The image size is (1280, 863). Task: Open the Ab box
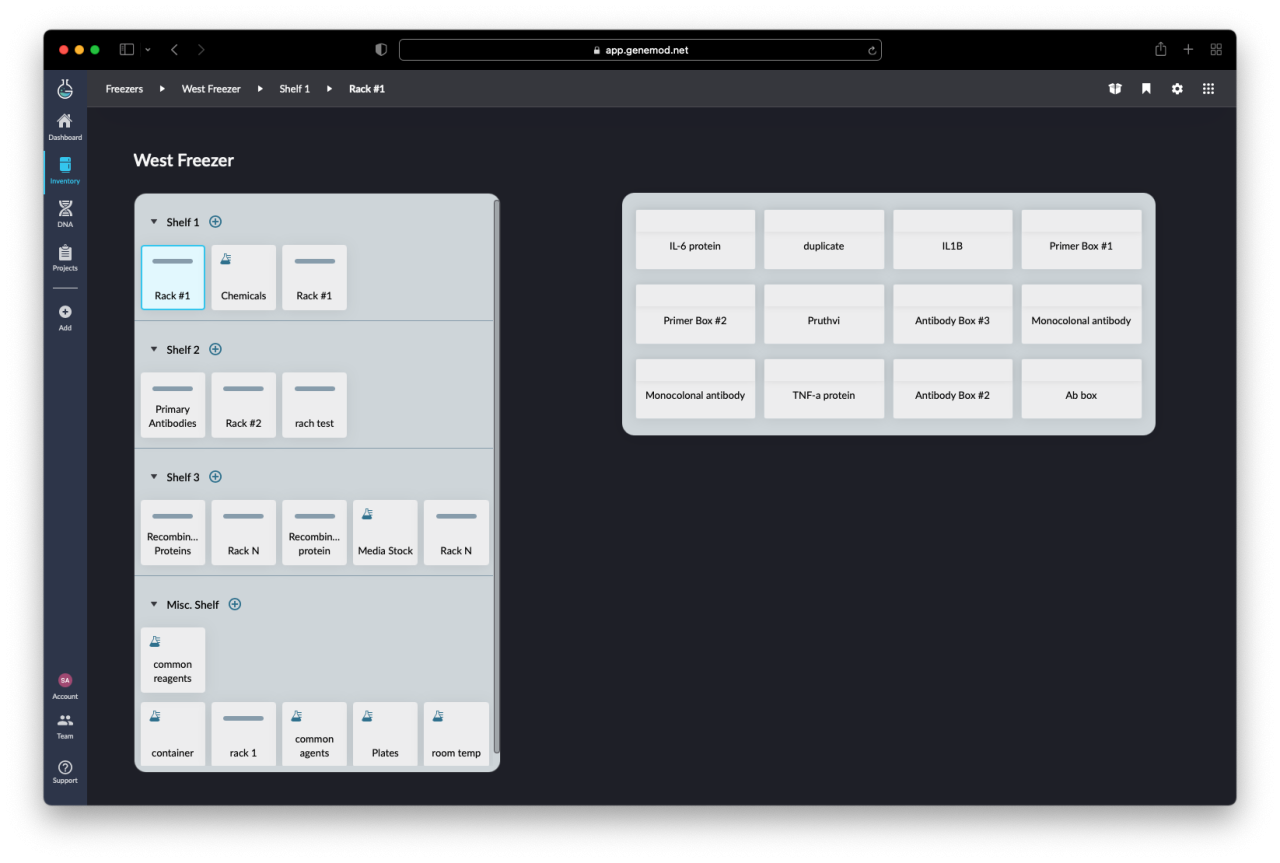tap(1081, 389)
